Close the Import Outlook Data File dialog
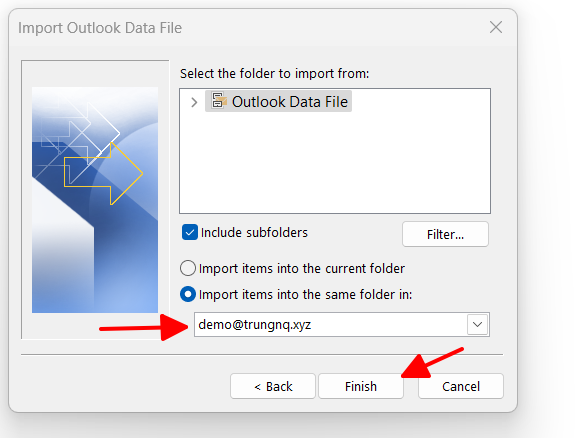Screen dimensions: 578x438 click(496, 27)
